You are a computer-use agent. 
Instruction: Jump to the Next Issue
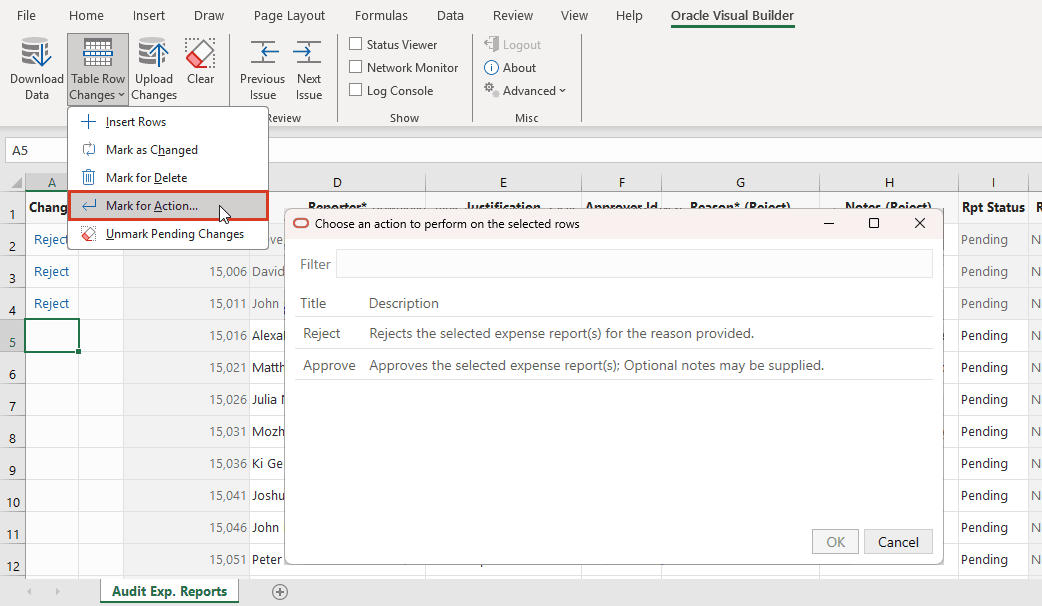point(308,67)
